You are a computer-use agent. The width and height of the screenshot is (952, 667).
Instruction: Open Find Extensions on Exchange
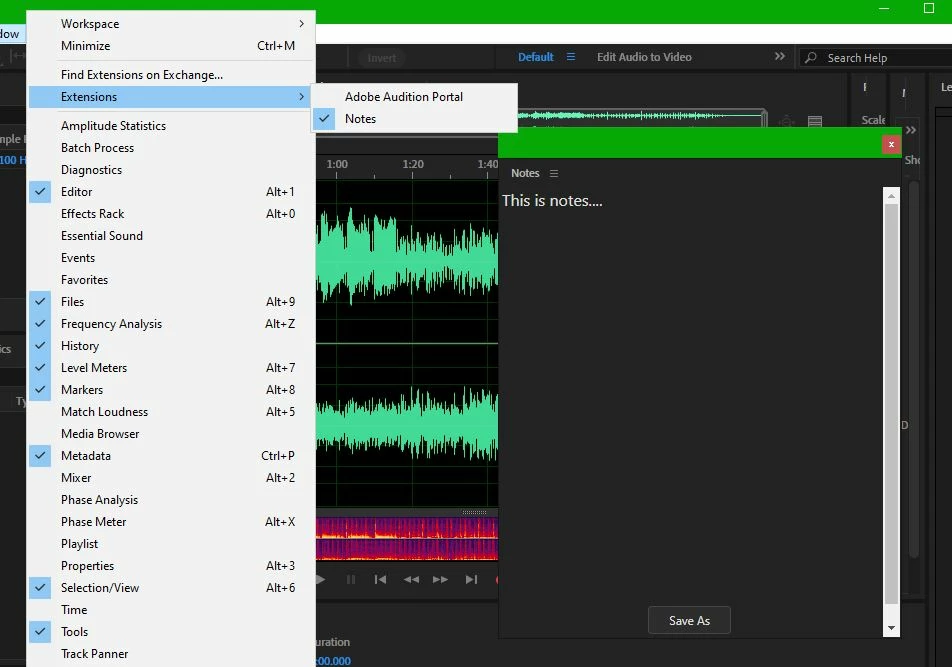point(172,75)
